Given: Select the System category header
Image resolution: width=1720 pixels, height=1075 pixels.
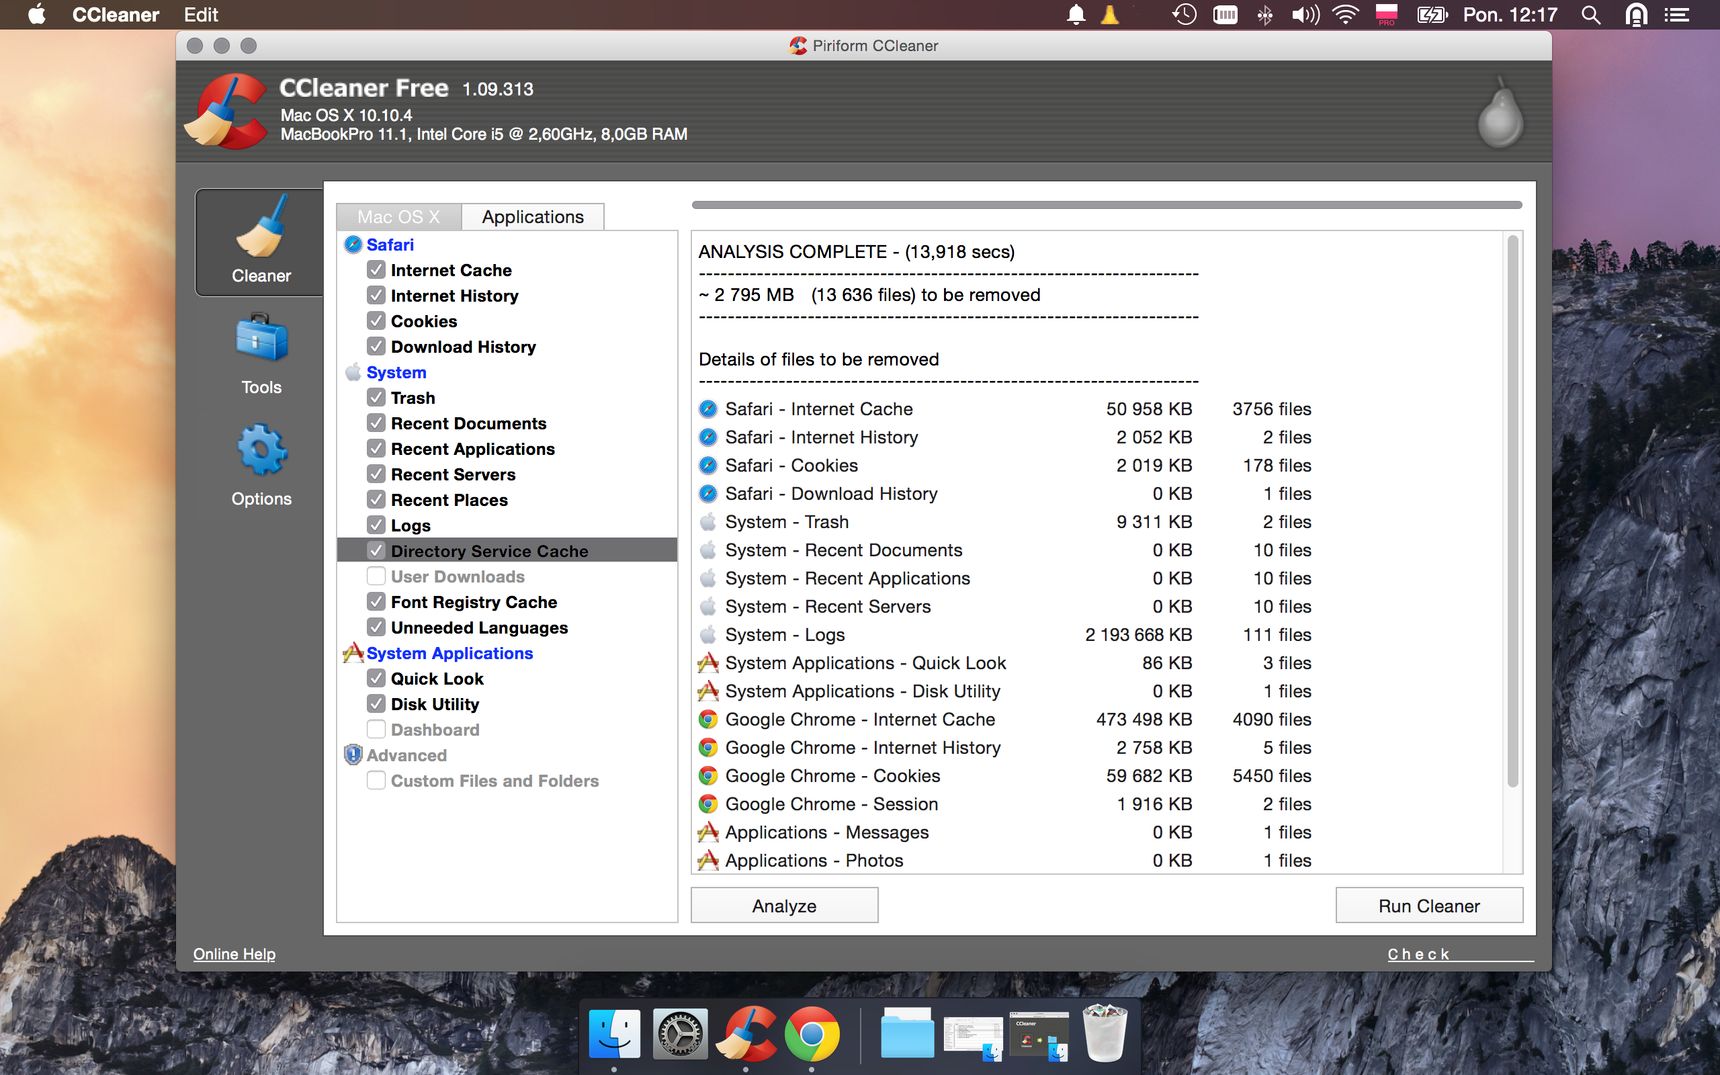Looking at the screenshot, I should click(x=396, y=372).
